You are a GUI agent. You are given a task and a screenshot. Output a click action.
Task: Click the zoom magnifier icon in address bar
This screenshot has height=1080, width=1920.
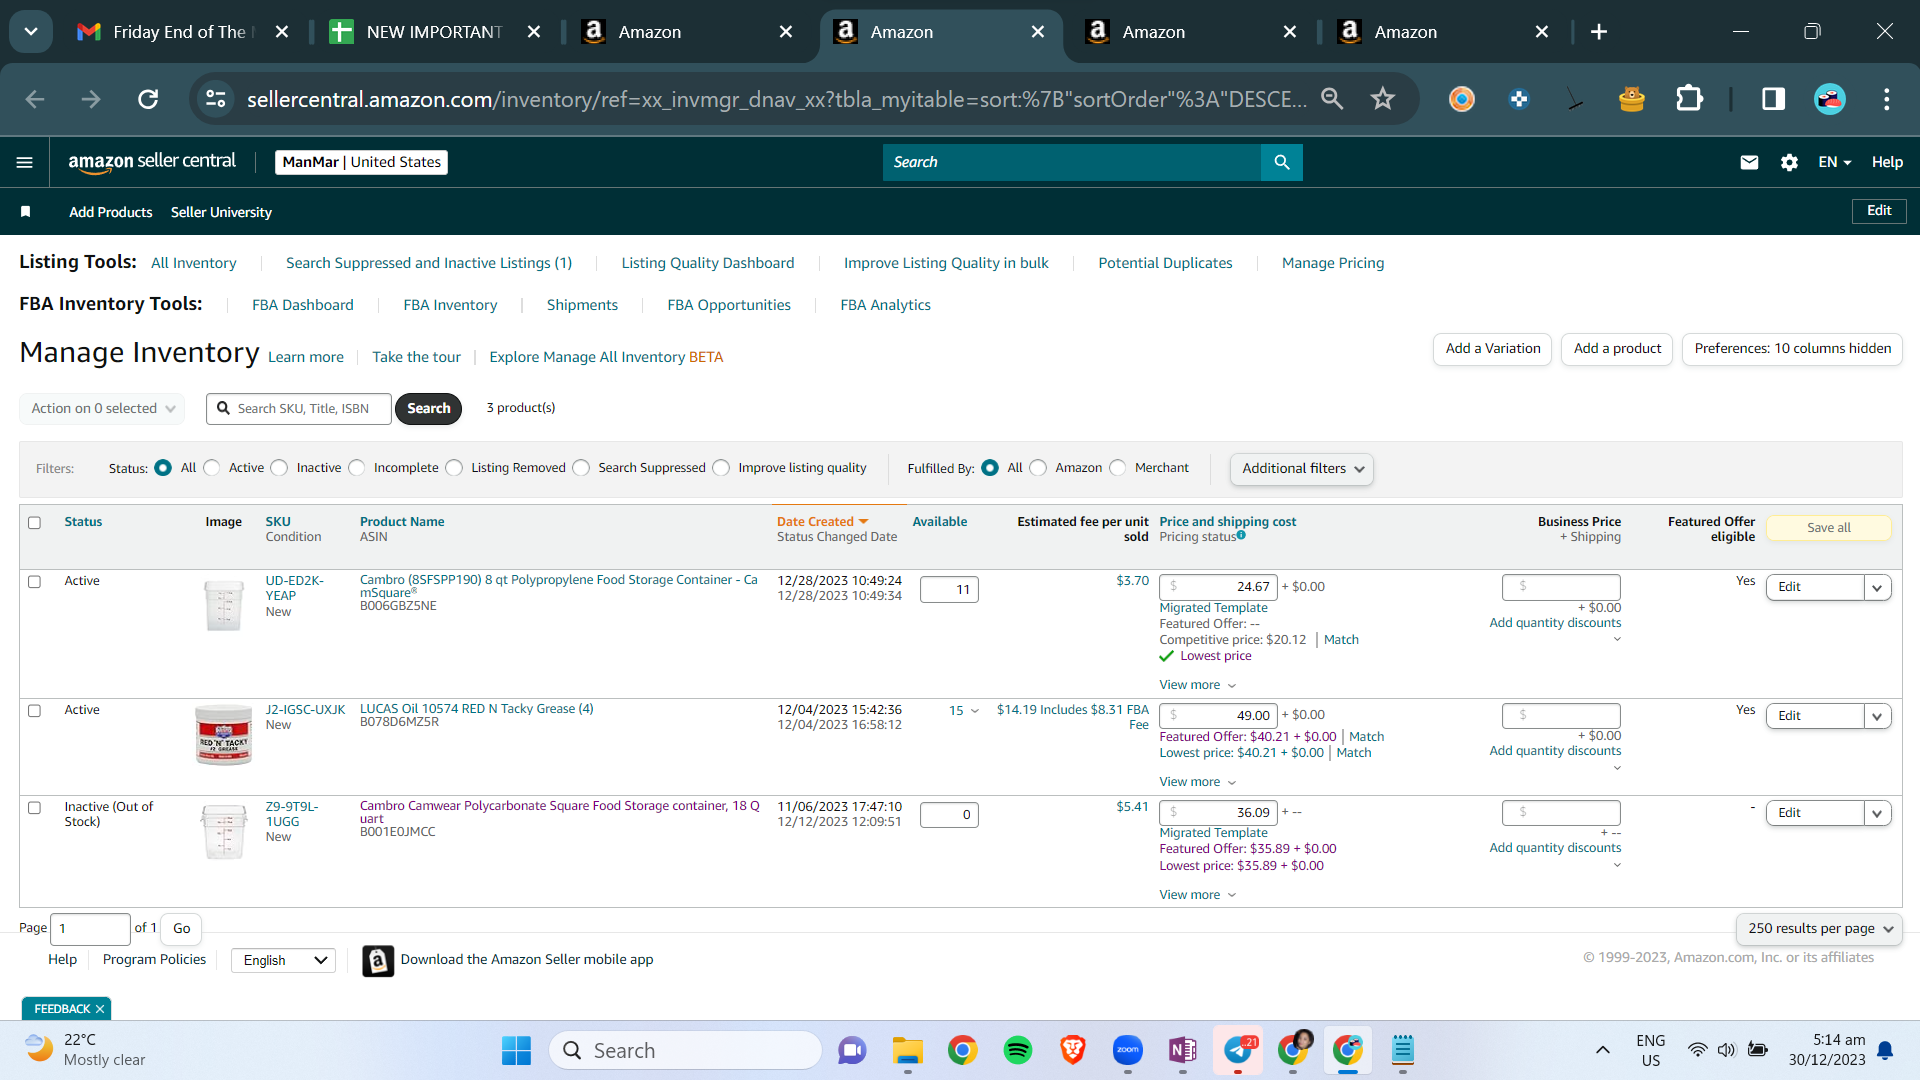click(1332, 99)
